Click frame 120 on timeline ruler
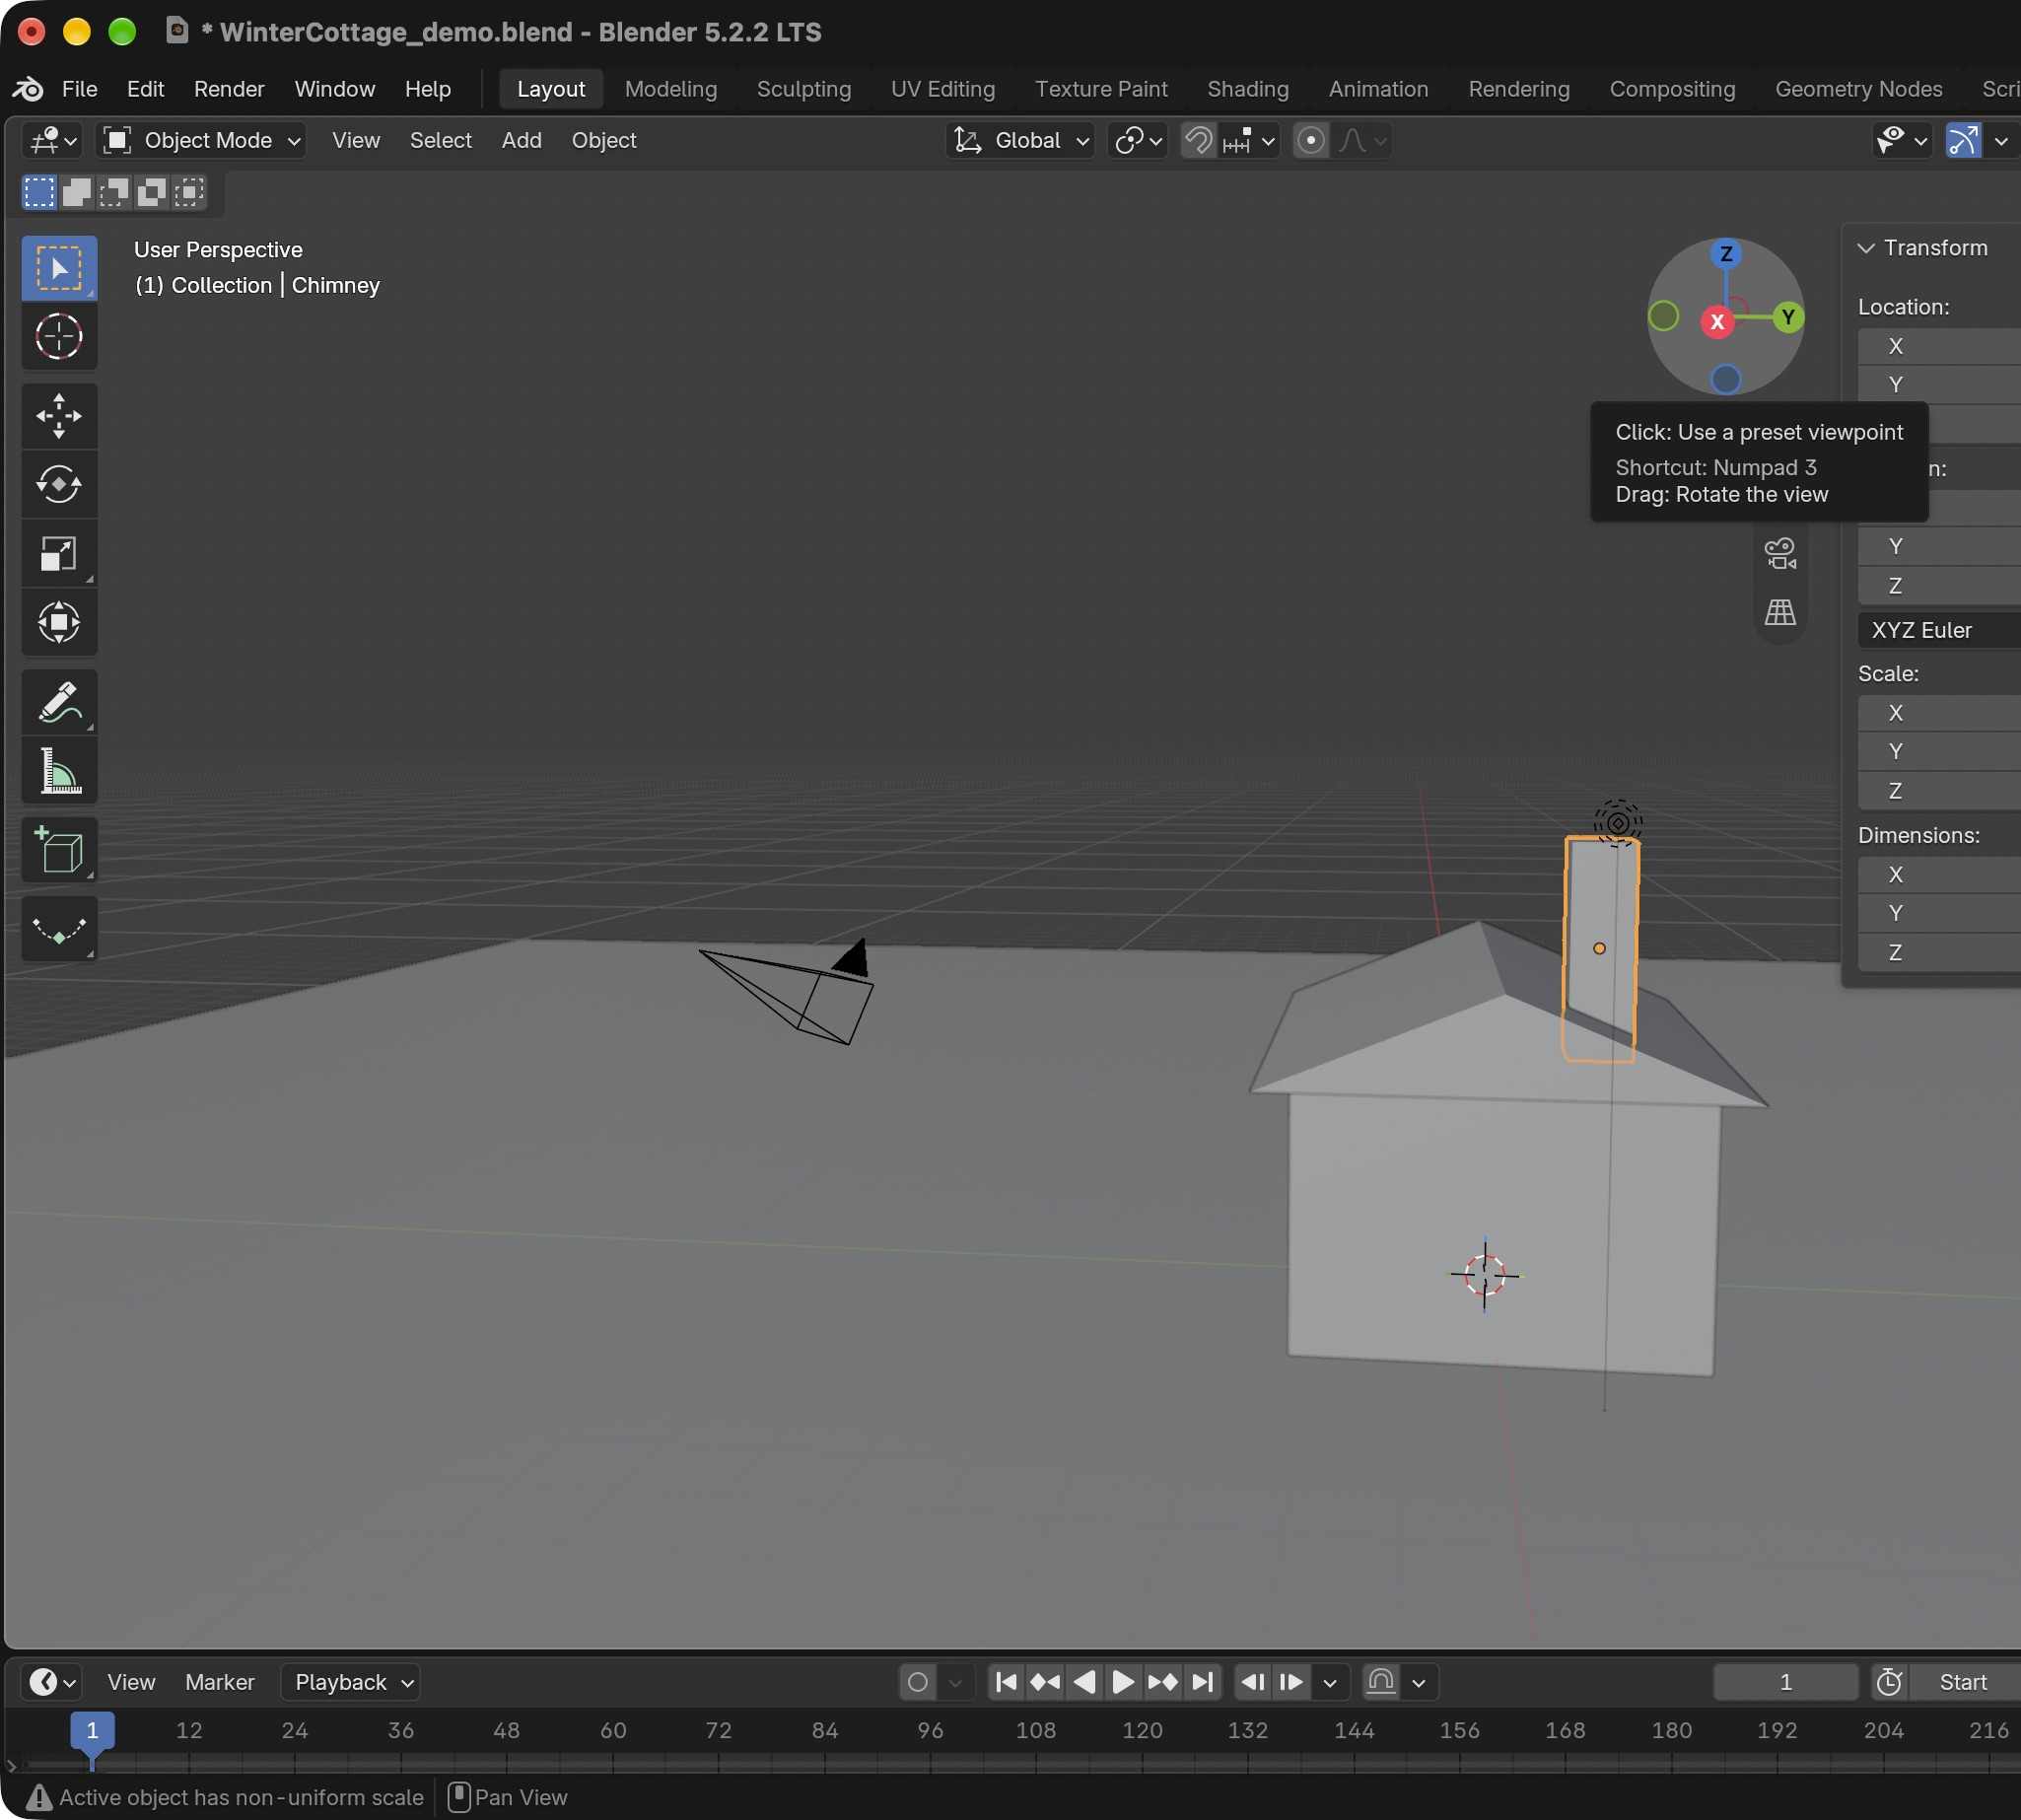2021x1820 pixels. point(1142,1730)
